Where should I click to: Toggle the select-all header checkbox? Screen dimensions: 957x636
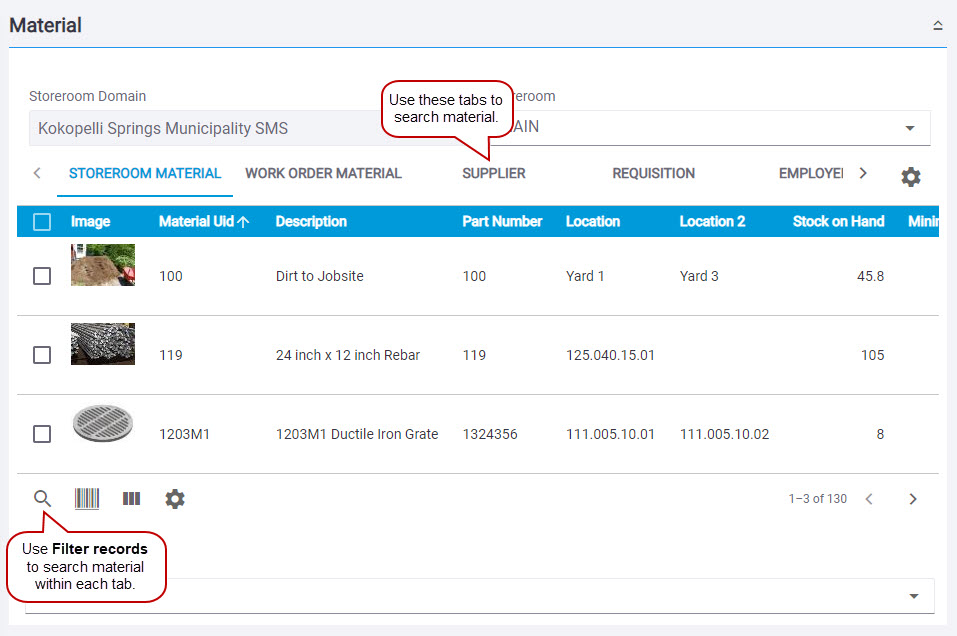click(42, 222)
